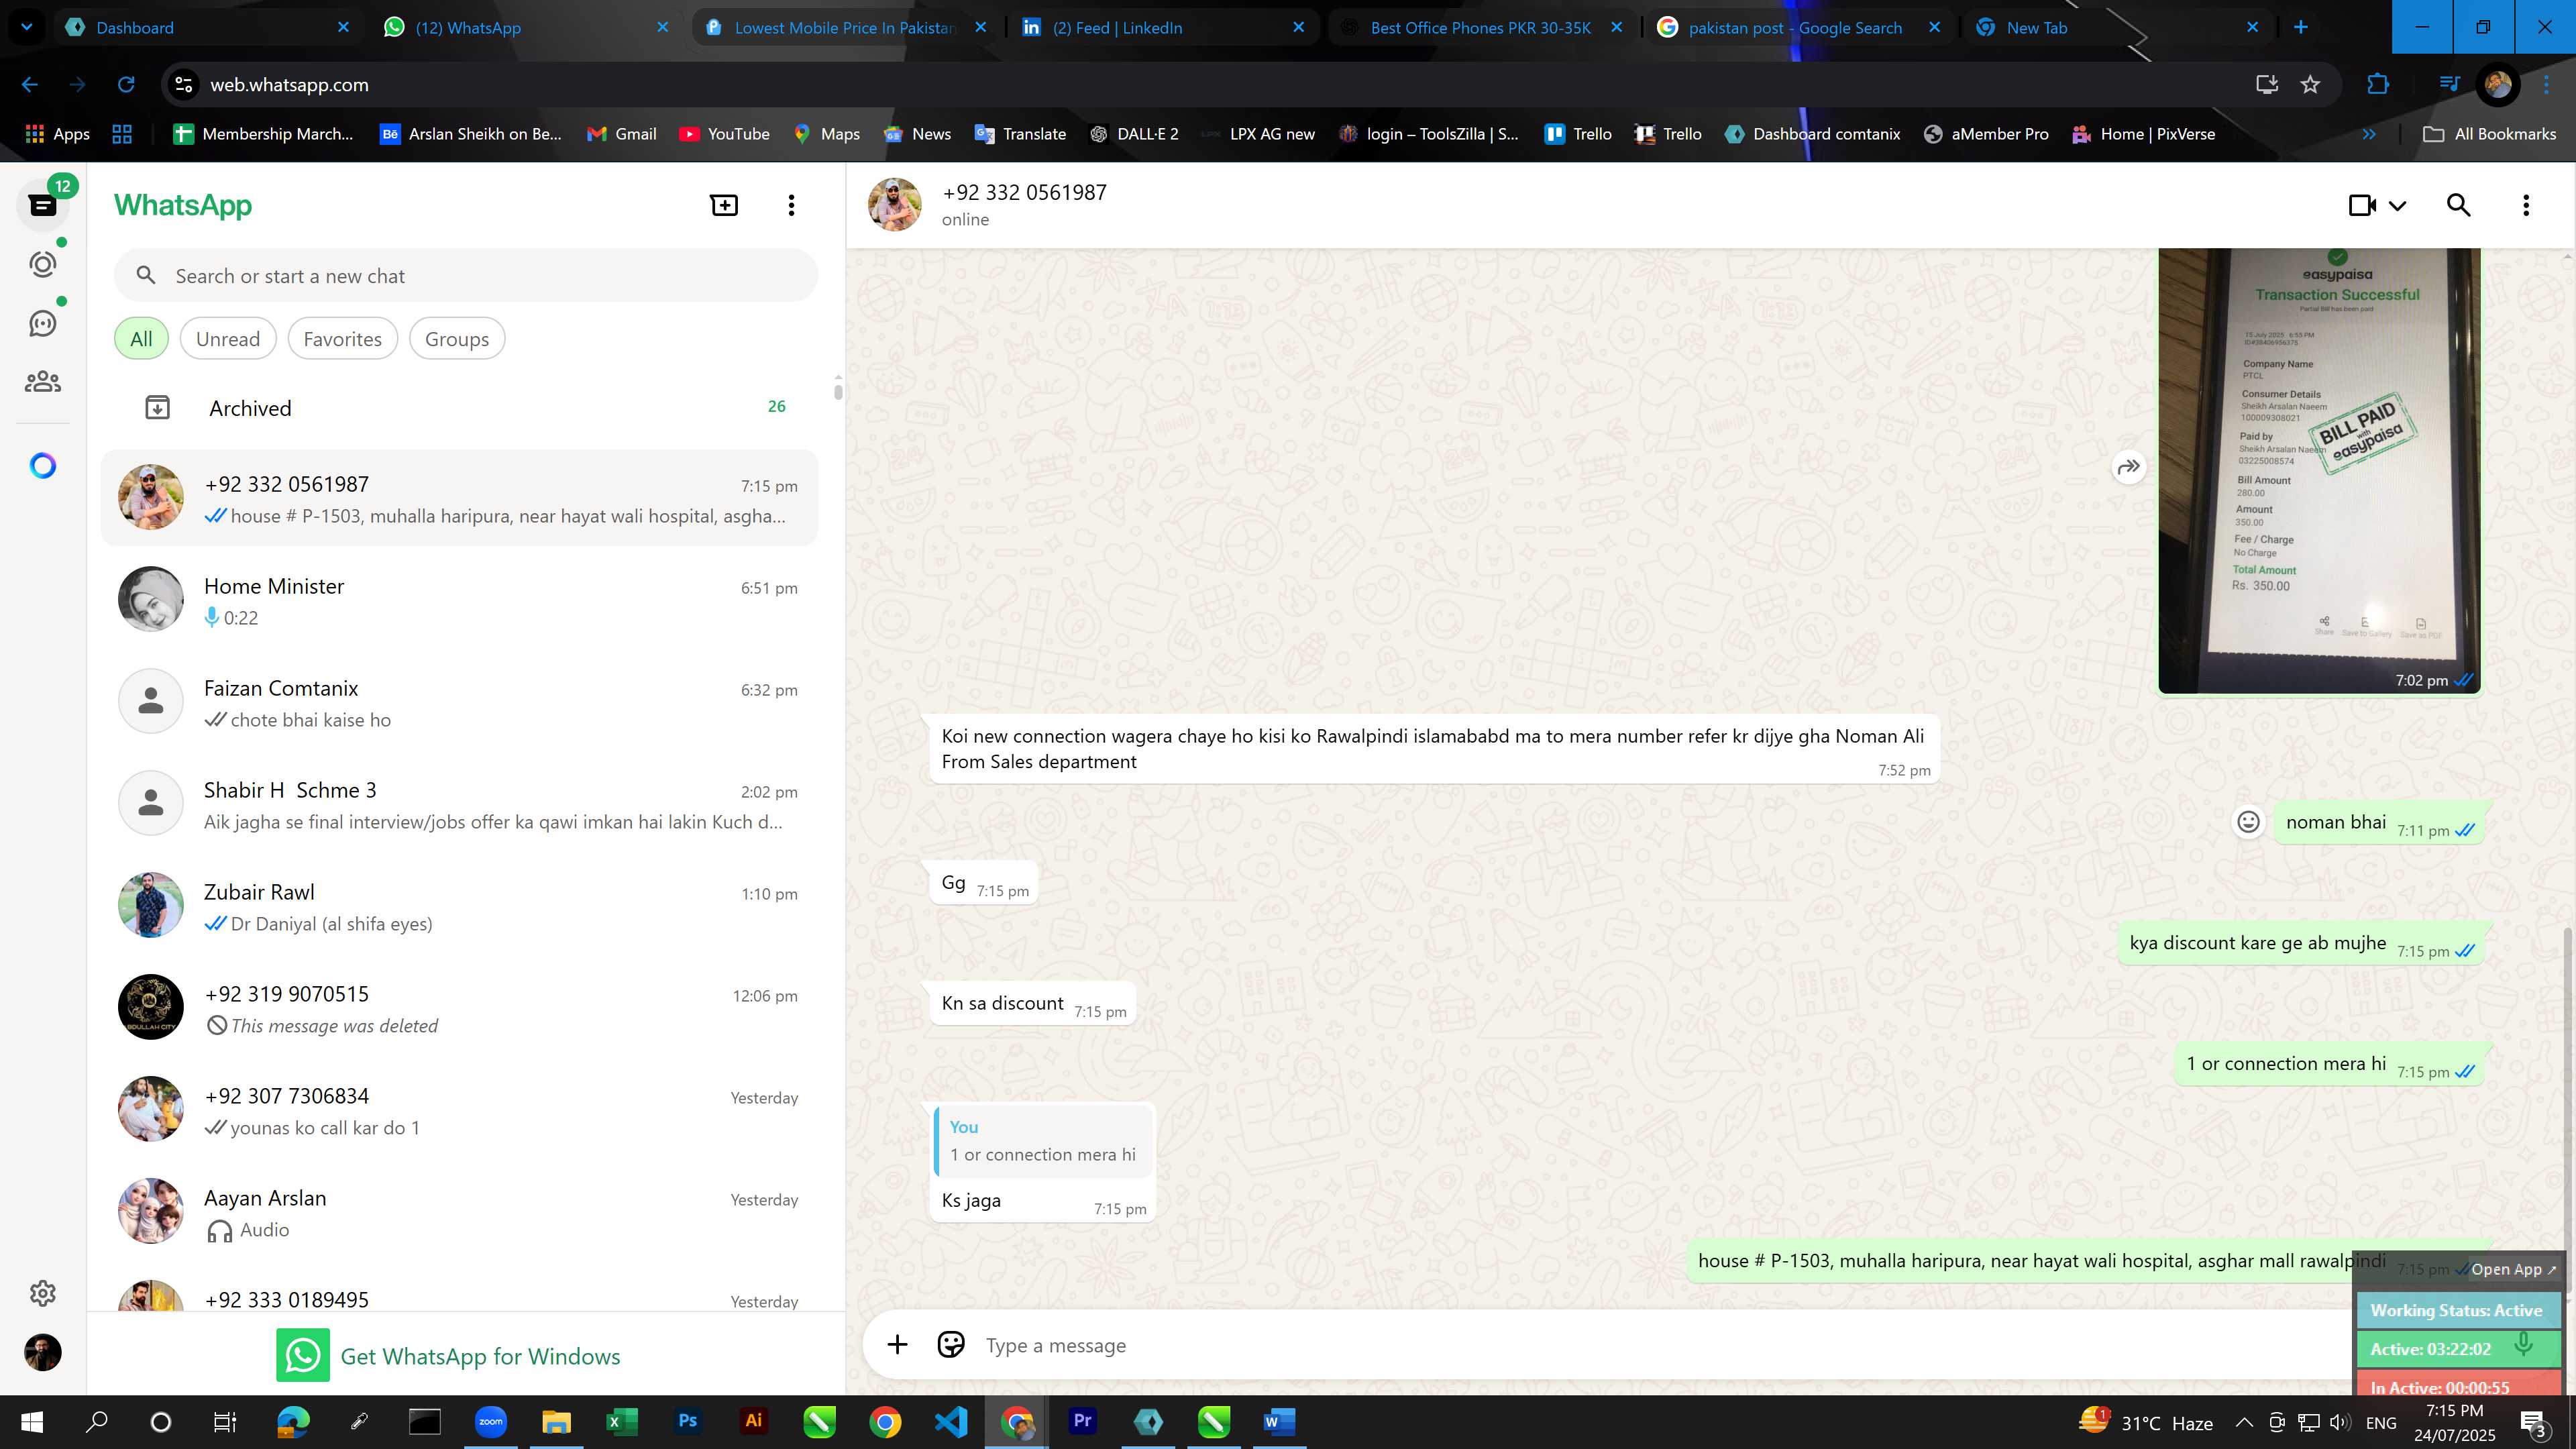
Task: Open the Status updates icon in sidebar
Action: click(x=43, y=264)
